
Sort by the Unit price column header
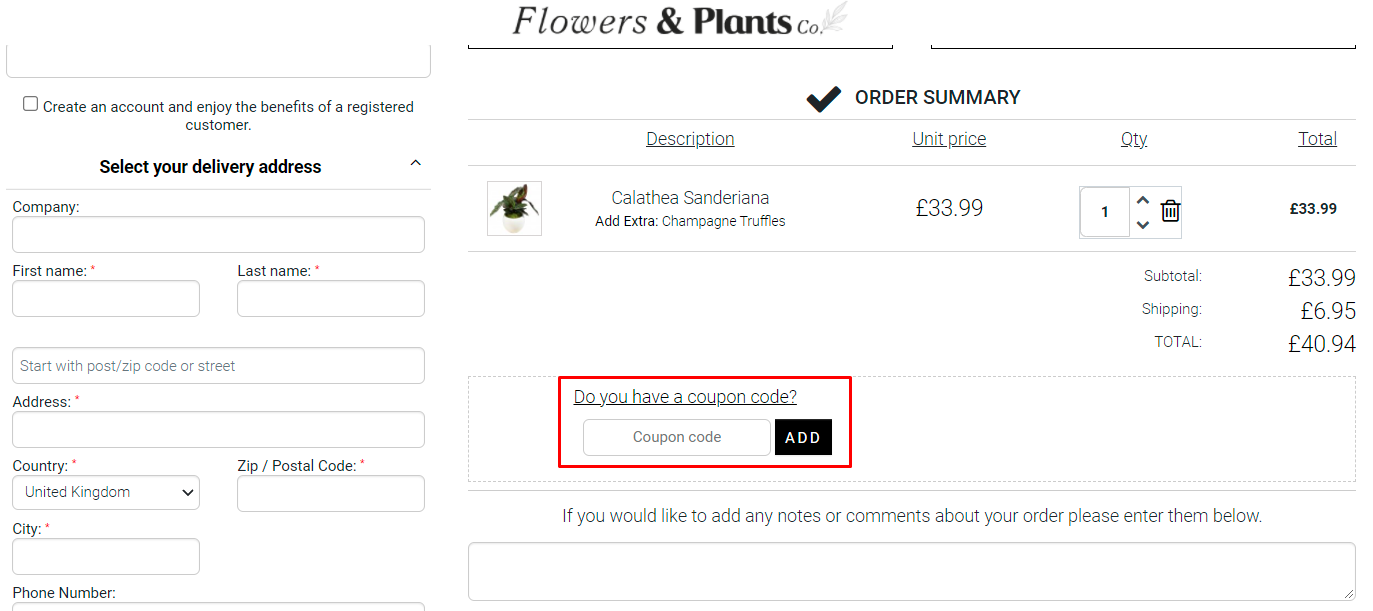(948, 138)
